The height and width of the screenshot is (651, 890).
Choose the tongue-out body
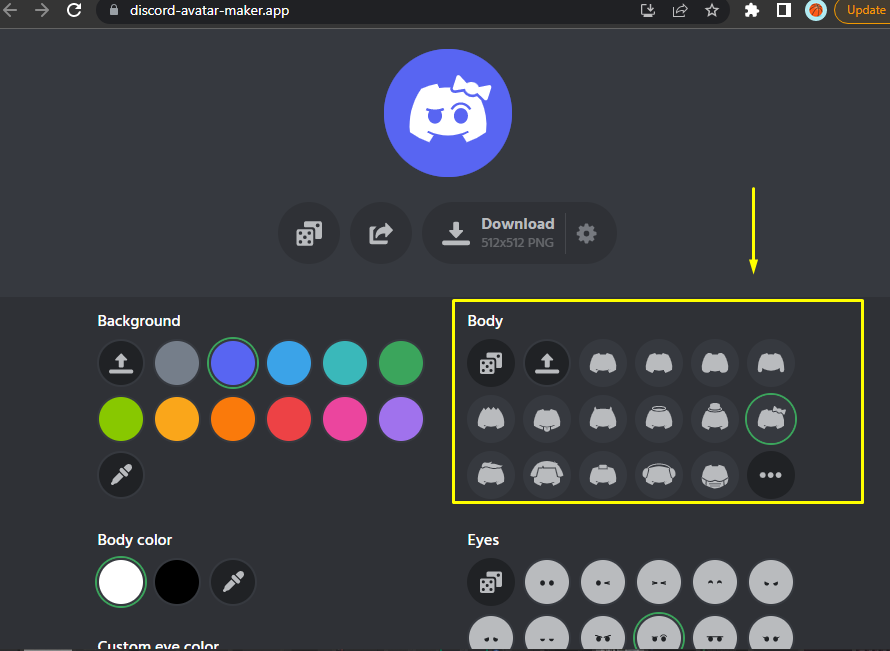click(547, 419)
